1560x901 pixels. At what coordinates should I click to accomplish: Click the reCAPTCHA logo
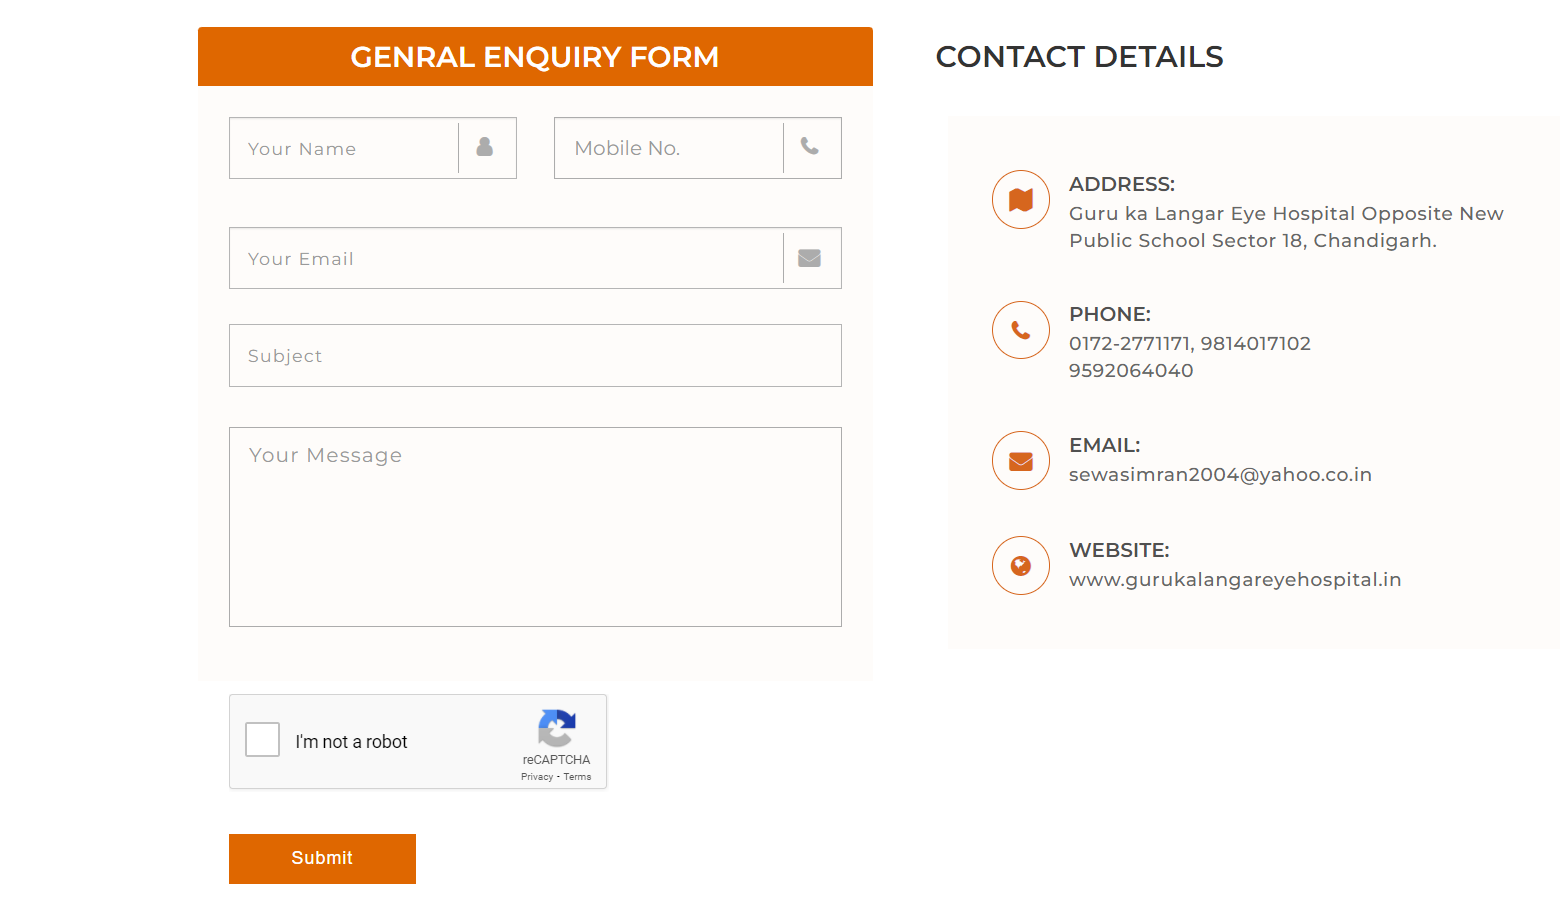coord(557,728)
